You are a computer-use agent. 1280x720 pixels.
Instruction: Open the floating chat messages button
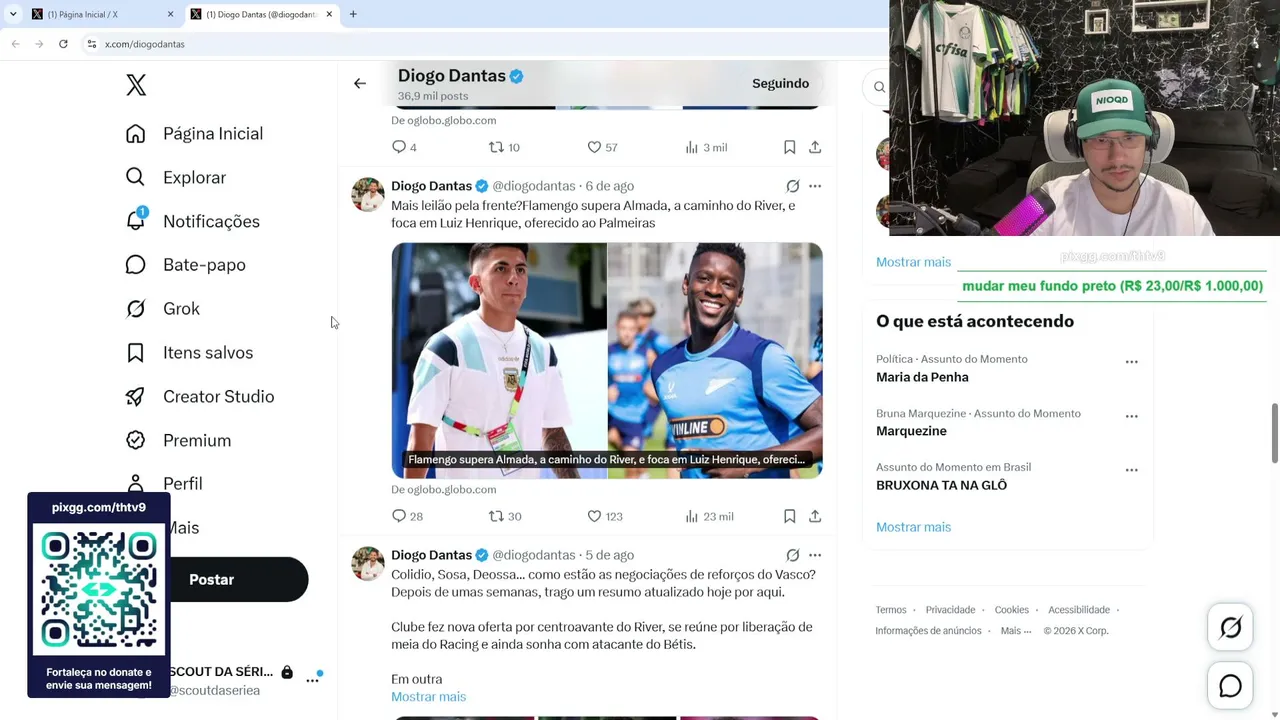coord(1230,686)
